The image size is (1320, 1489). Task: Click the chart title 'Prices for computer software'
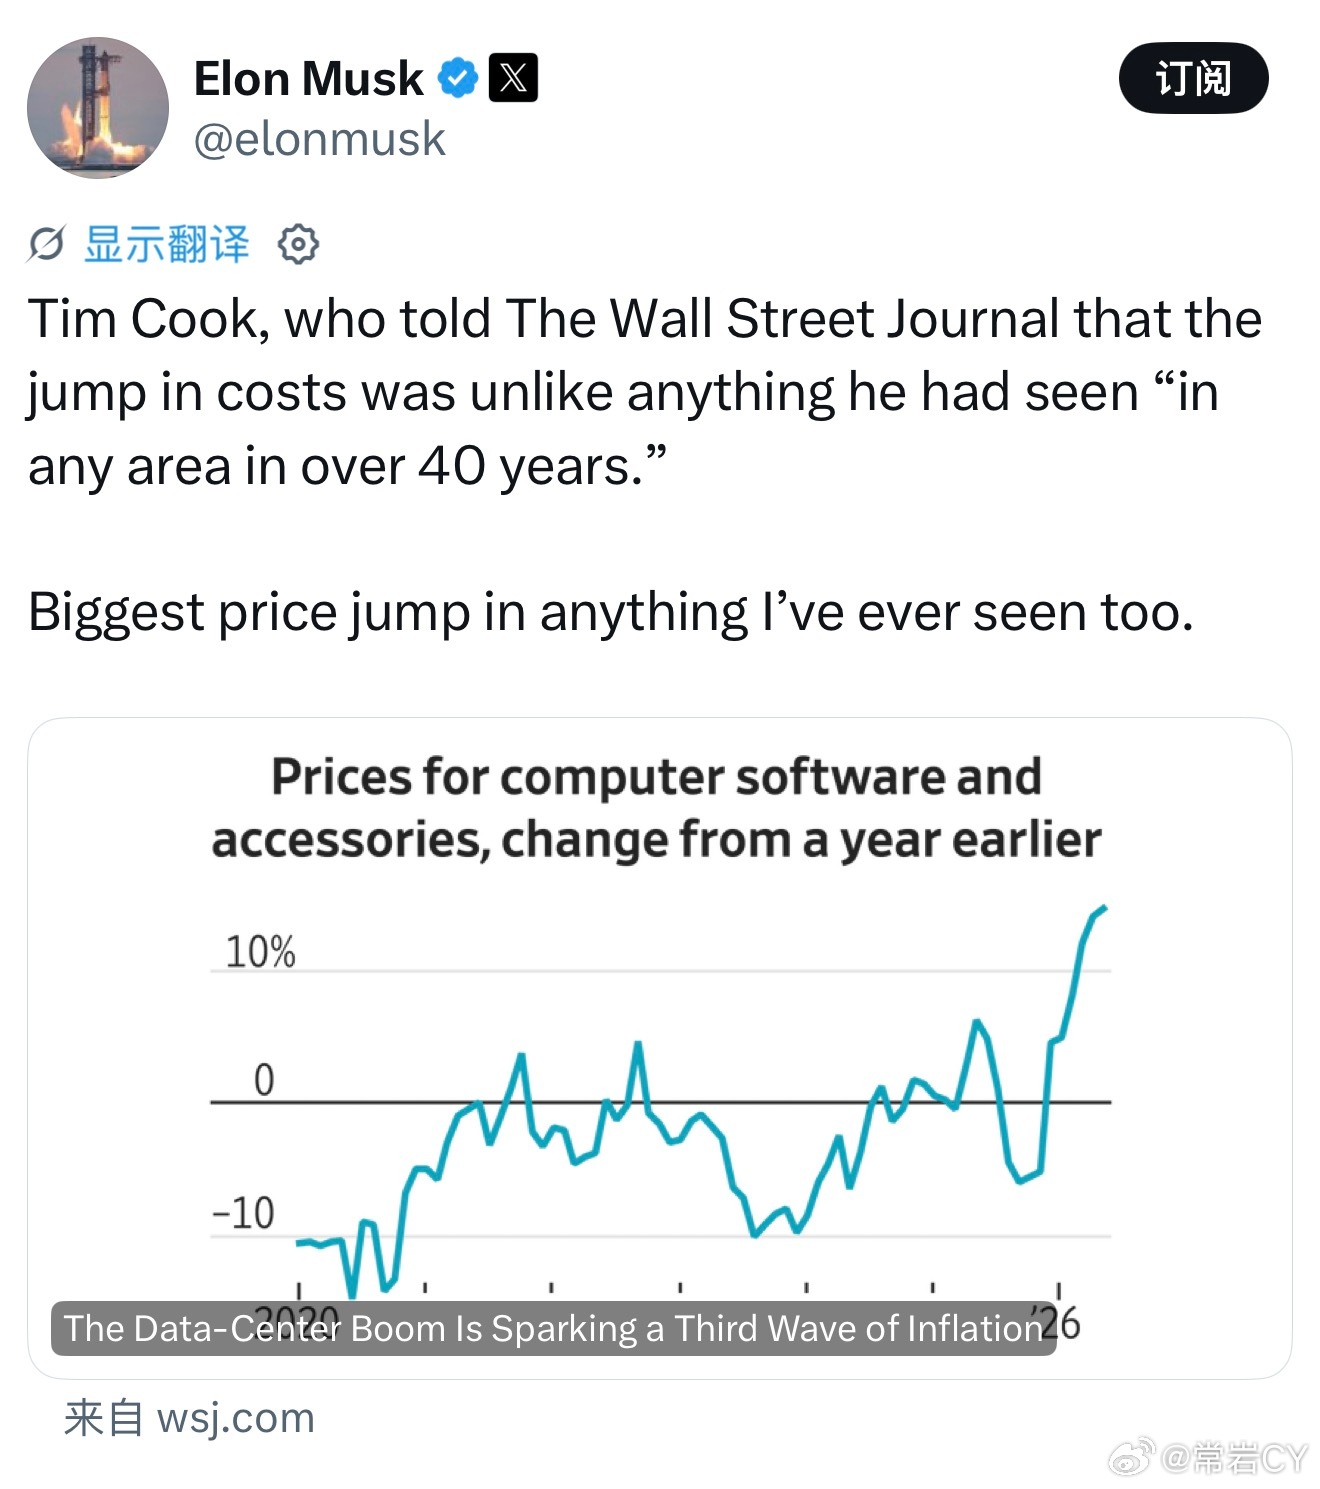click(656, 808)
